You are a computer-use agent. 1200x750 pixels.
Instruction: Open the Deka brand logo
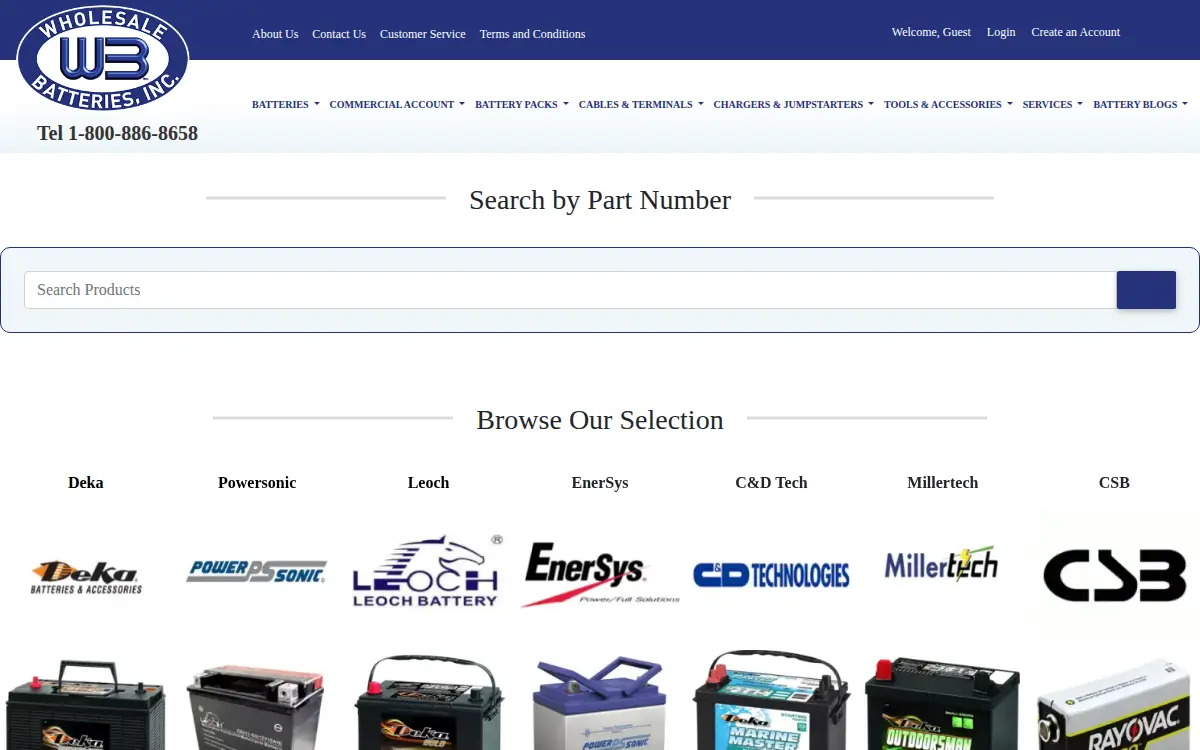pos(86,577)
